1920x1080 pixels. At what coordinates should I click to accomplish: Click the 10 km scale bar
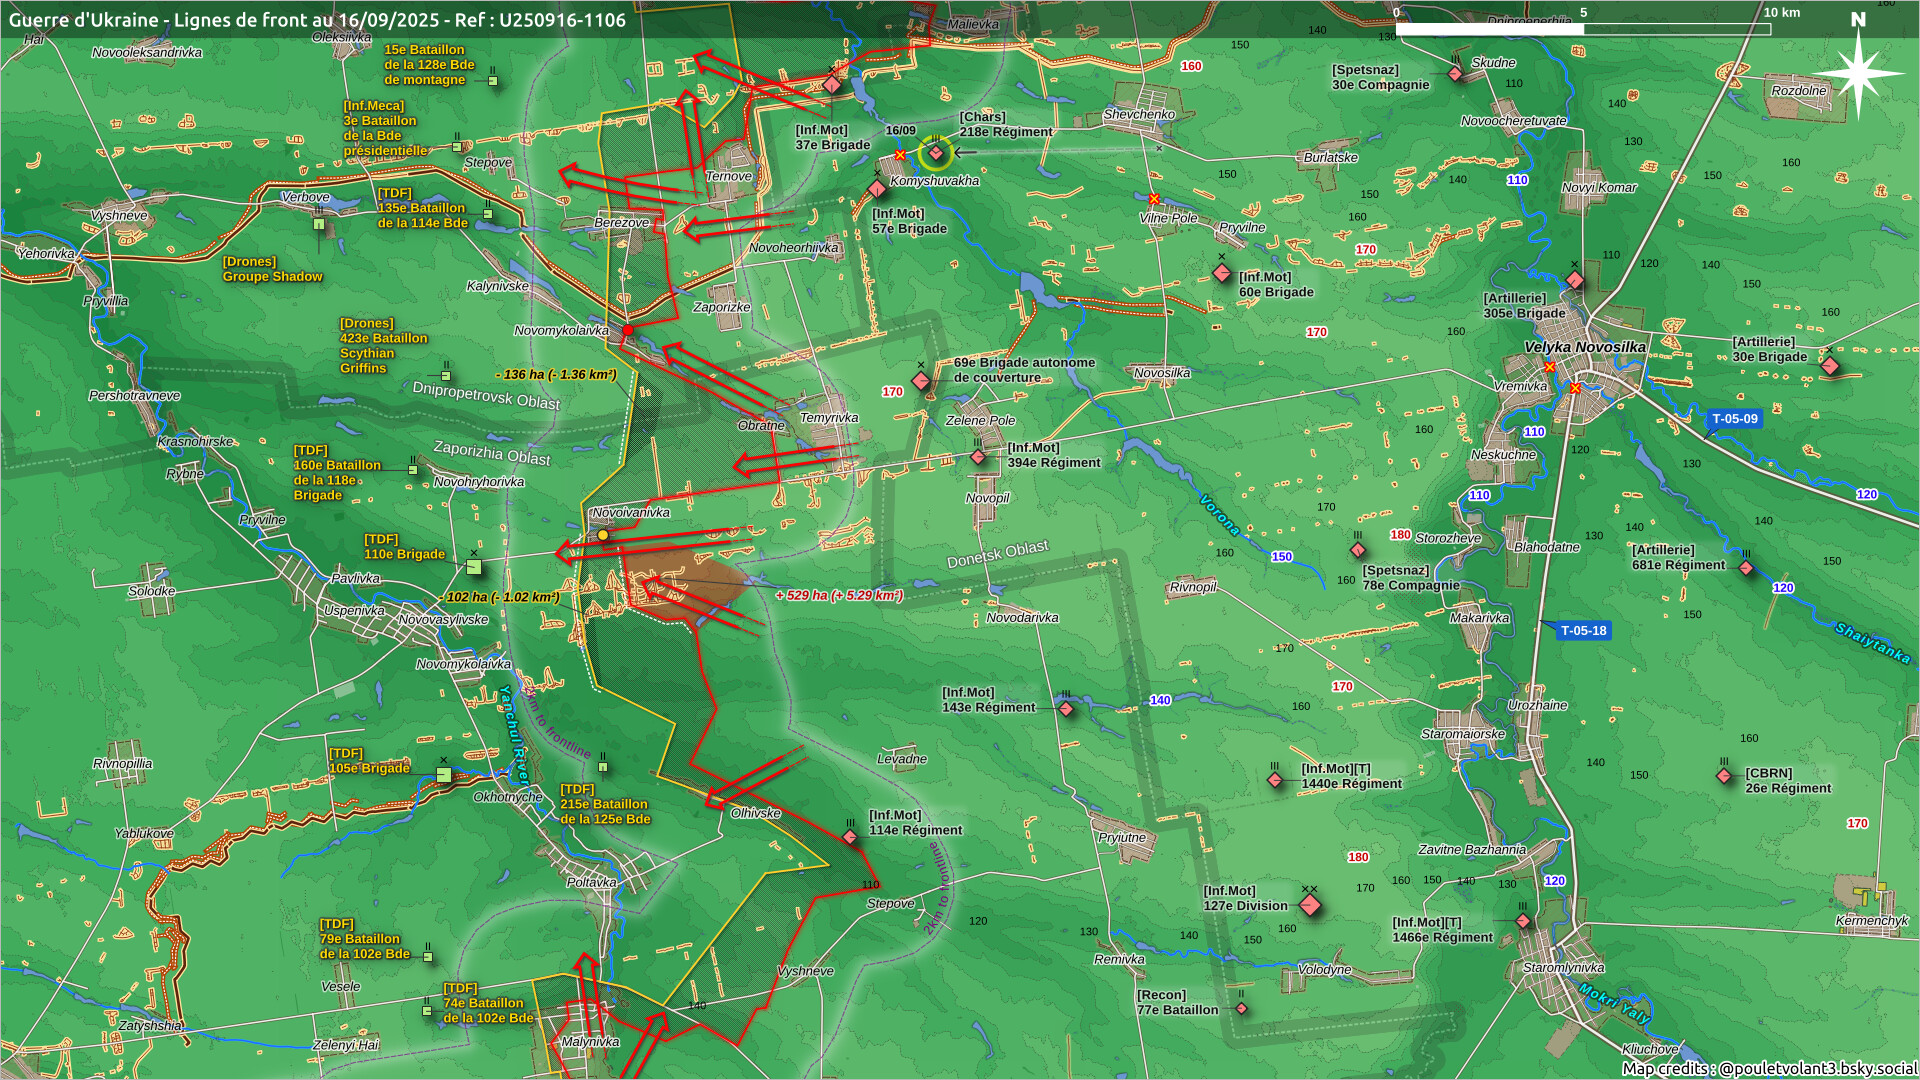point(1583,29)
